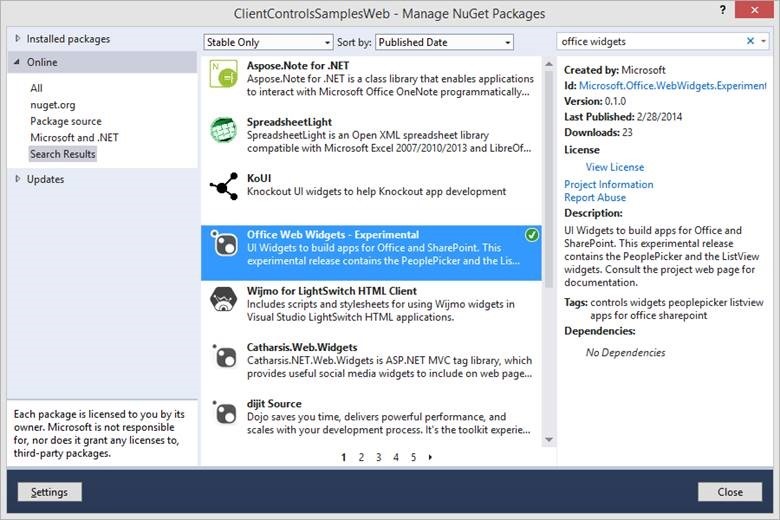780x520 pixels.
Task: Click the Settings button
Action: [x=49, y=492]
